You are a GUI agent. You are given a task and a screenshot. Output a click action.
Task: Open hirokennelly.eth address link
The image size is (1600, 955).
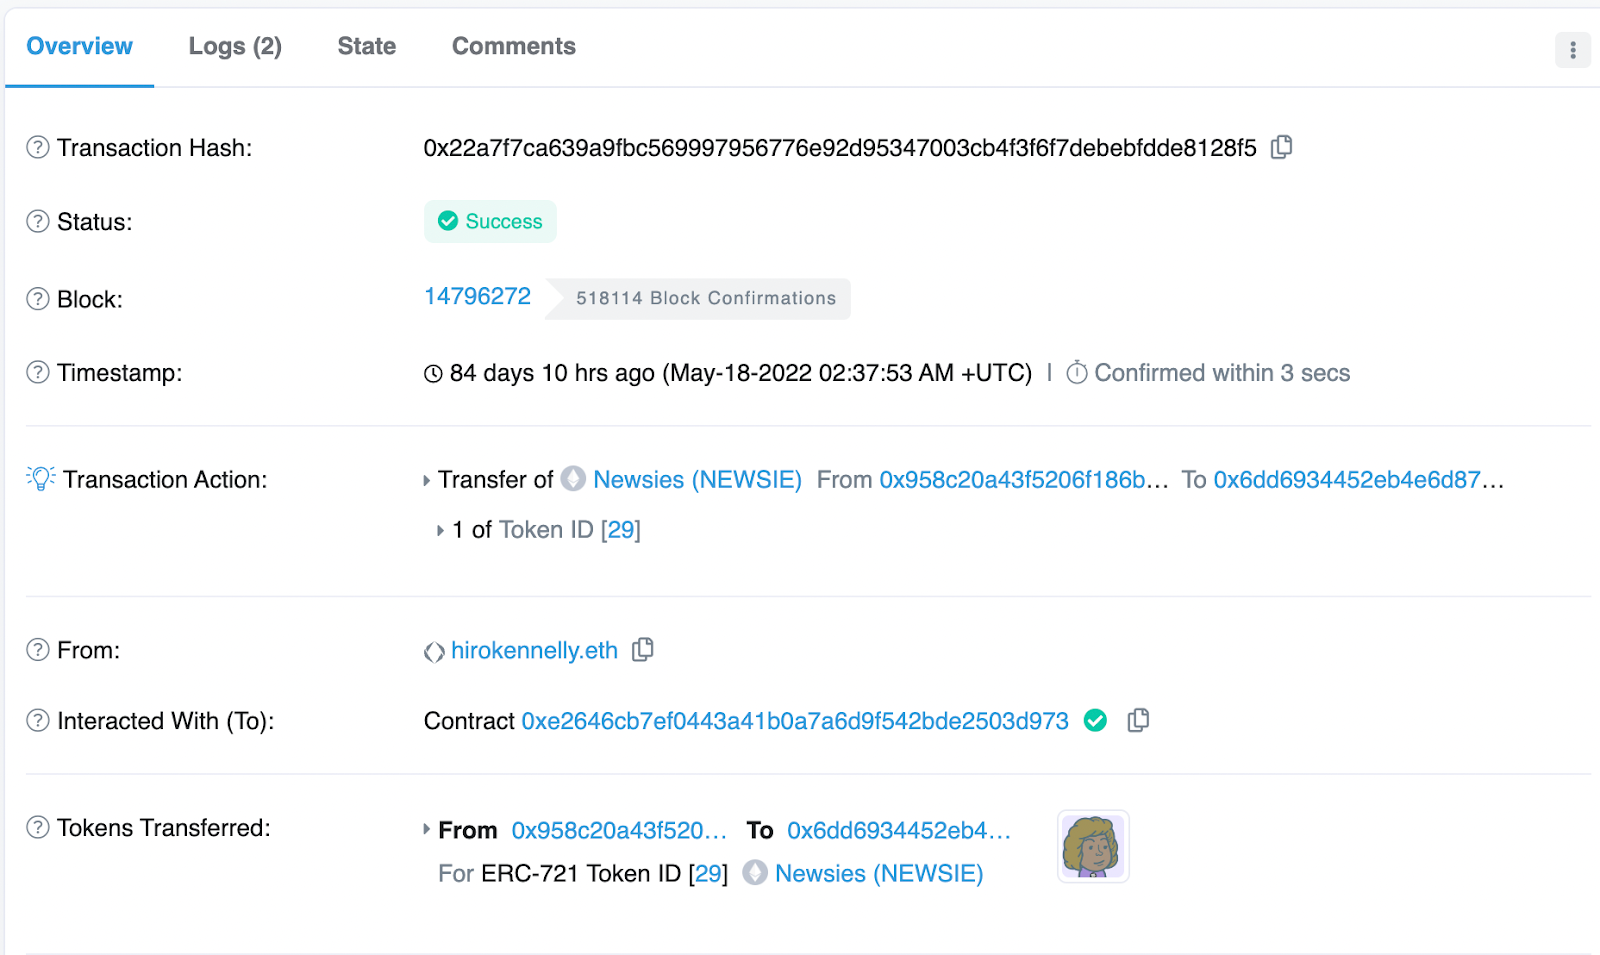[534, 650]
